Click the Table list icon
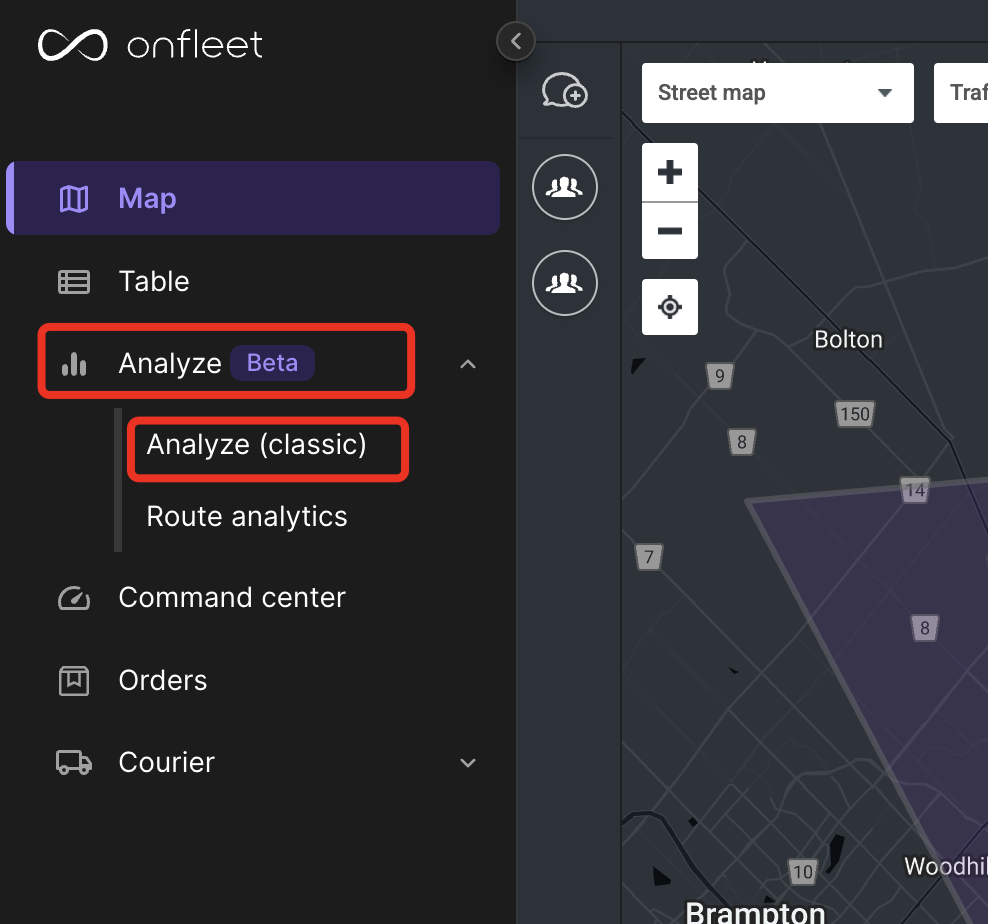Image resolution: width=988 pixels, height=924 pixels. [x=74, y=282]
